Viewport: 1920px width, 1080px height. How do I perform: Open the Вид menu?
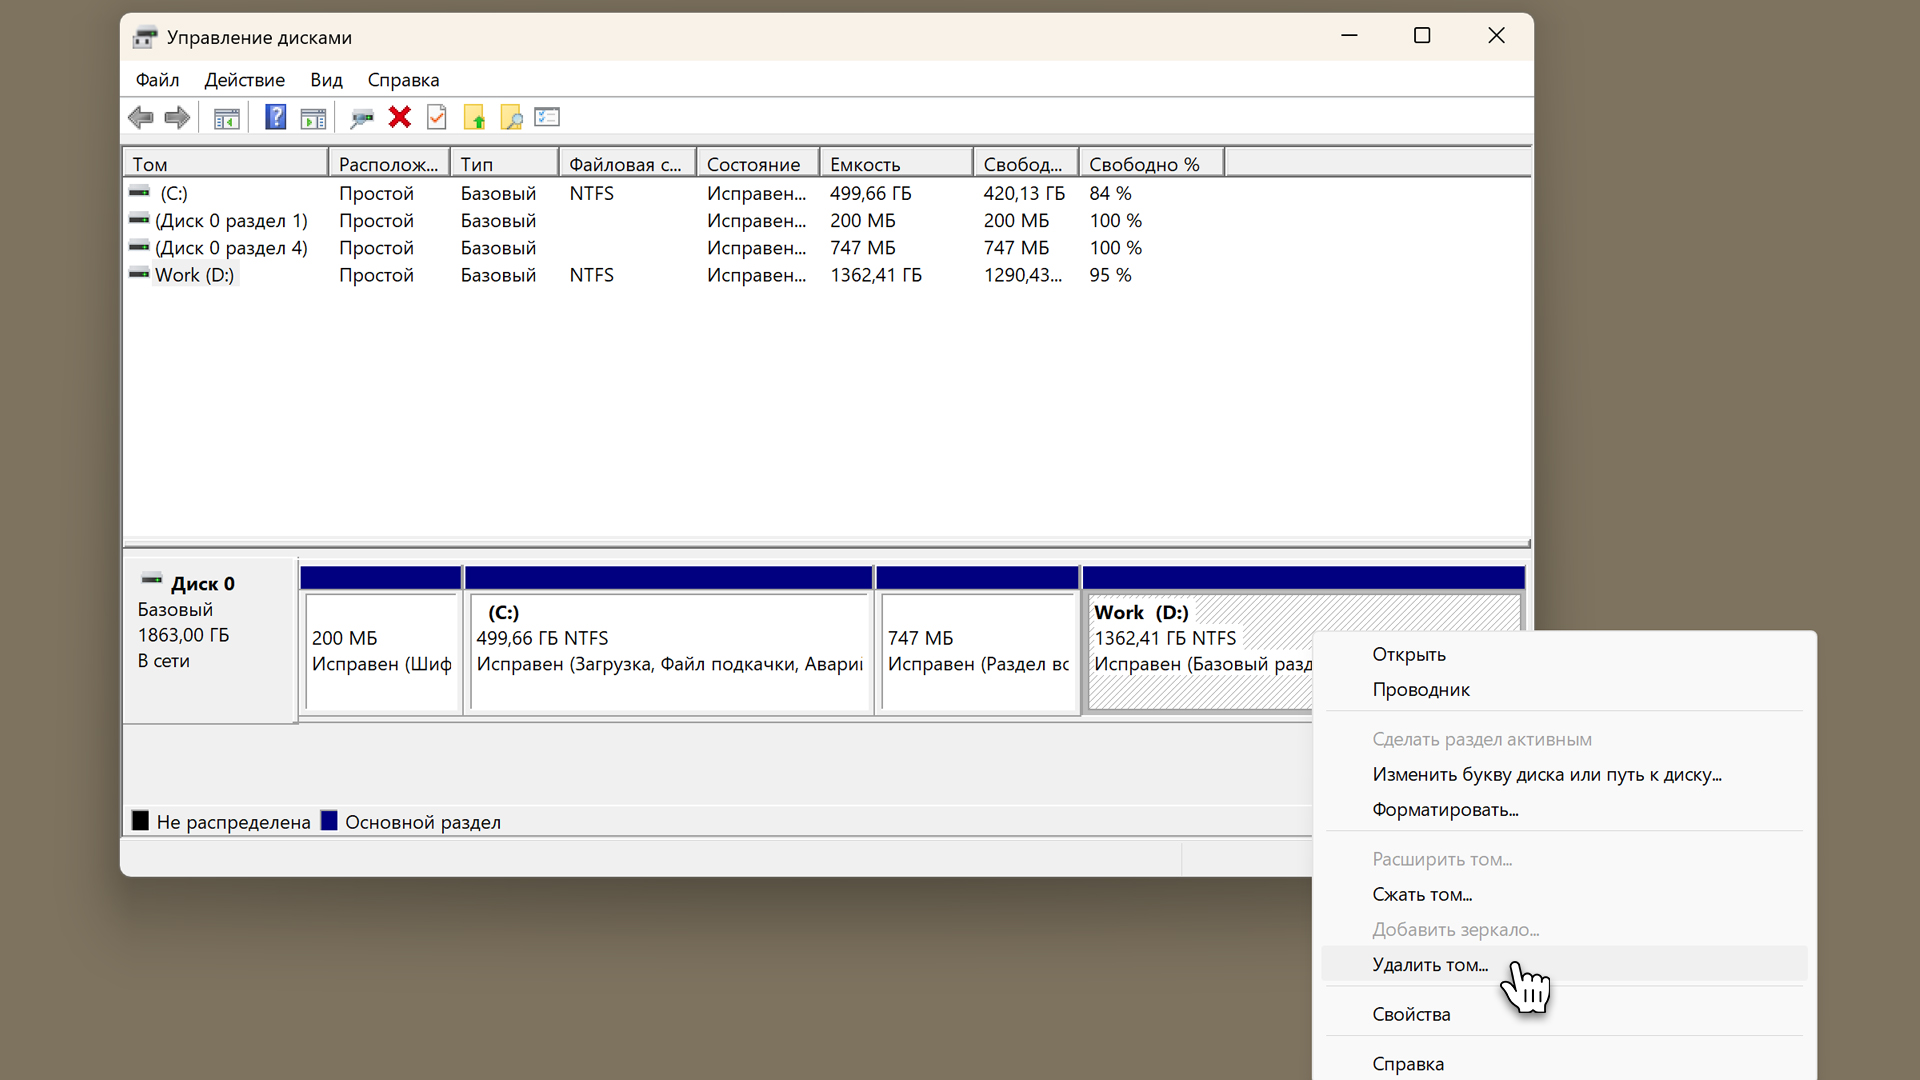pos(326,80)
